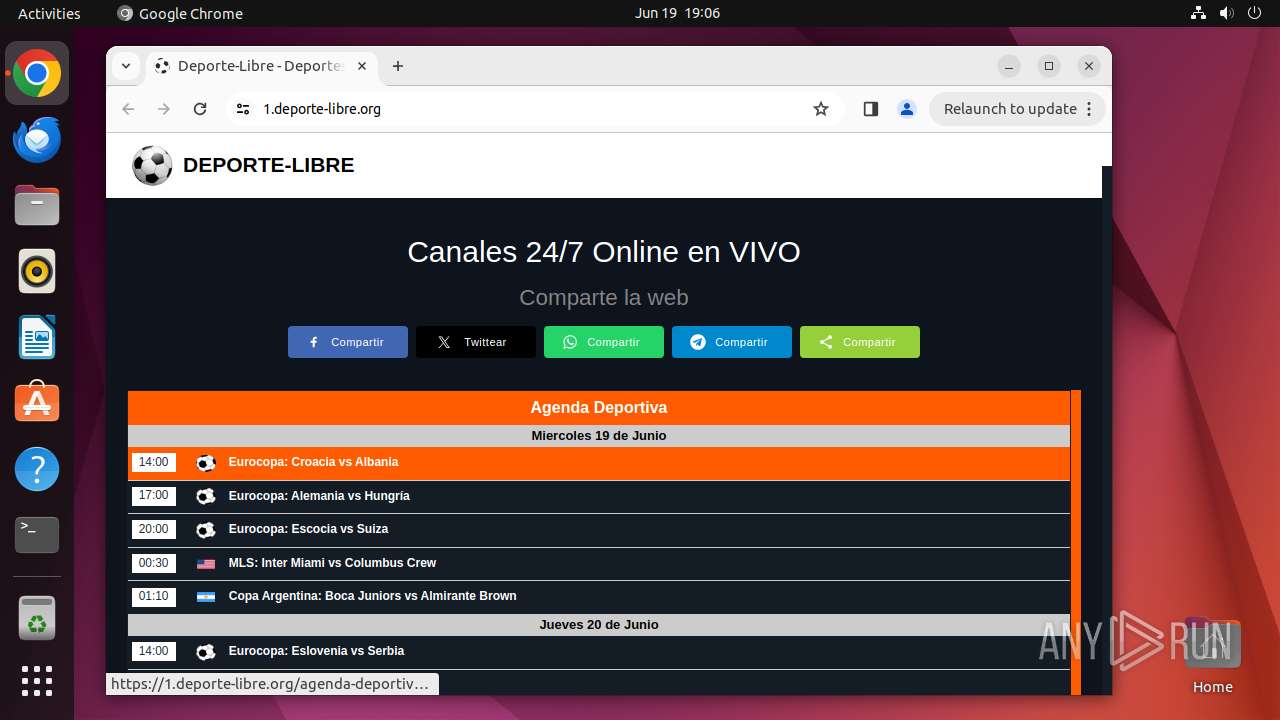
Task: Click the green ShareThis Compartir button
Action: click(860, 342)
